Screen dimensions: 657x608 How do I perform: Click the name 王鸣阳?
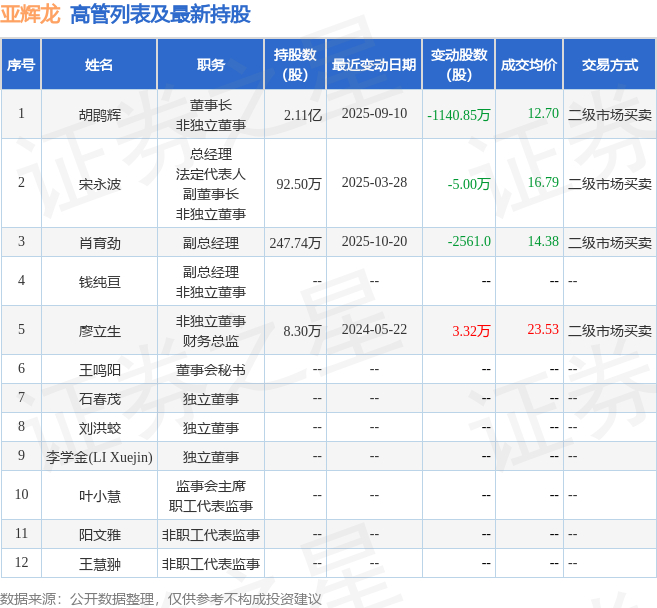(100, 370)
